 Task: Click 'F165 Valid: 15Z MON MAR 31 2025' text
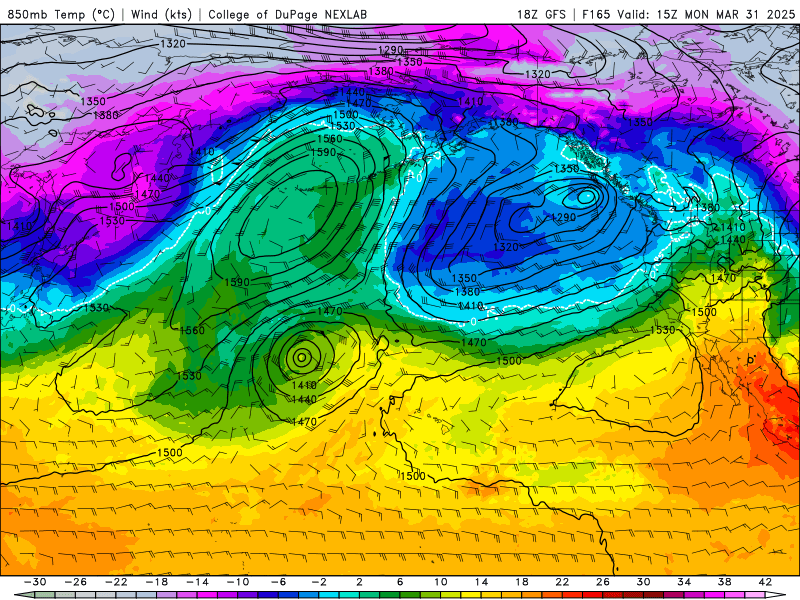click(688, 14)
